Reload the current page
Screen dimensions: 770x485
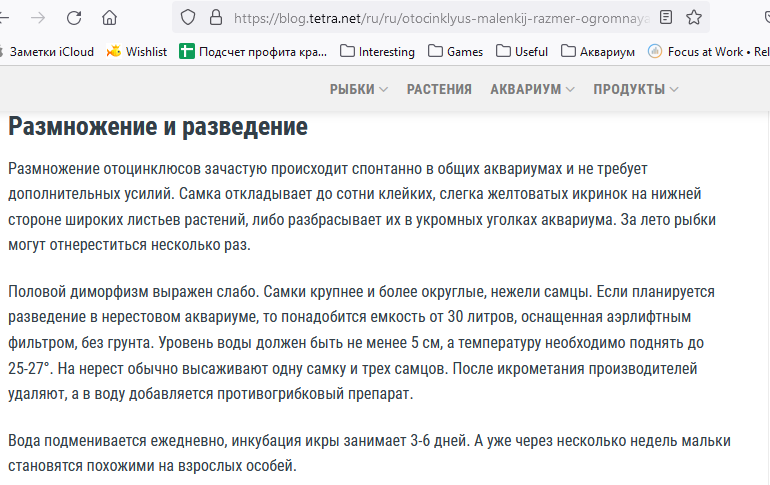74,18
